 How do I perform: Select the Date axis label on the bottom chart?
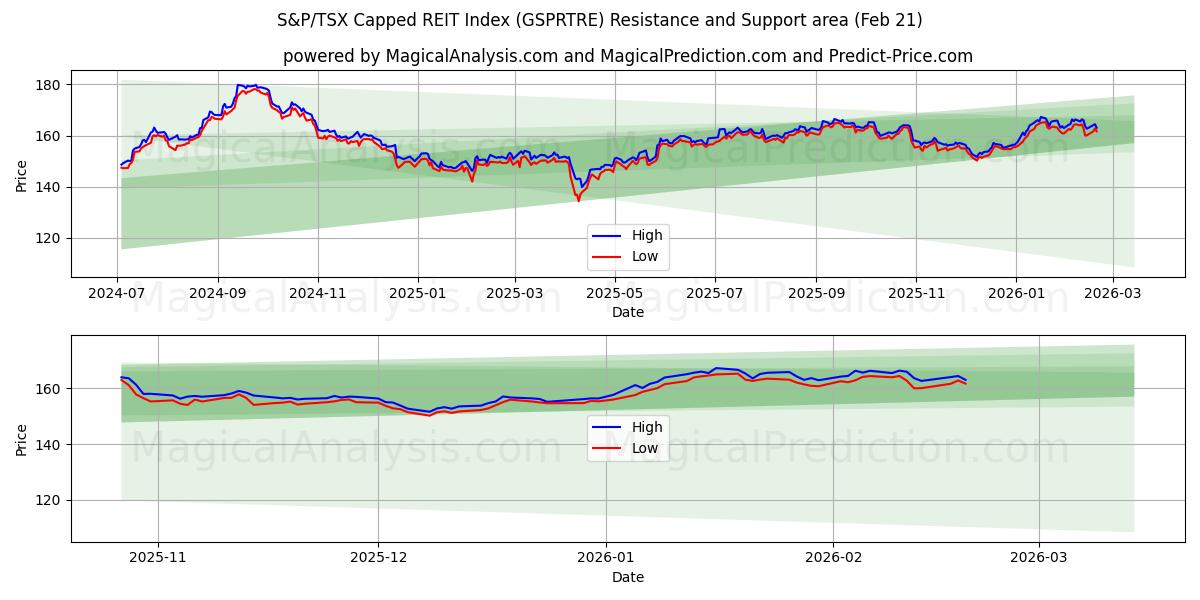626,577
